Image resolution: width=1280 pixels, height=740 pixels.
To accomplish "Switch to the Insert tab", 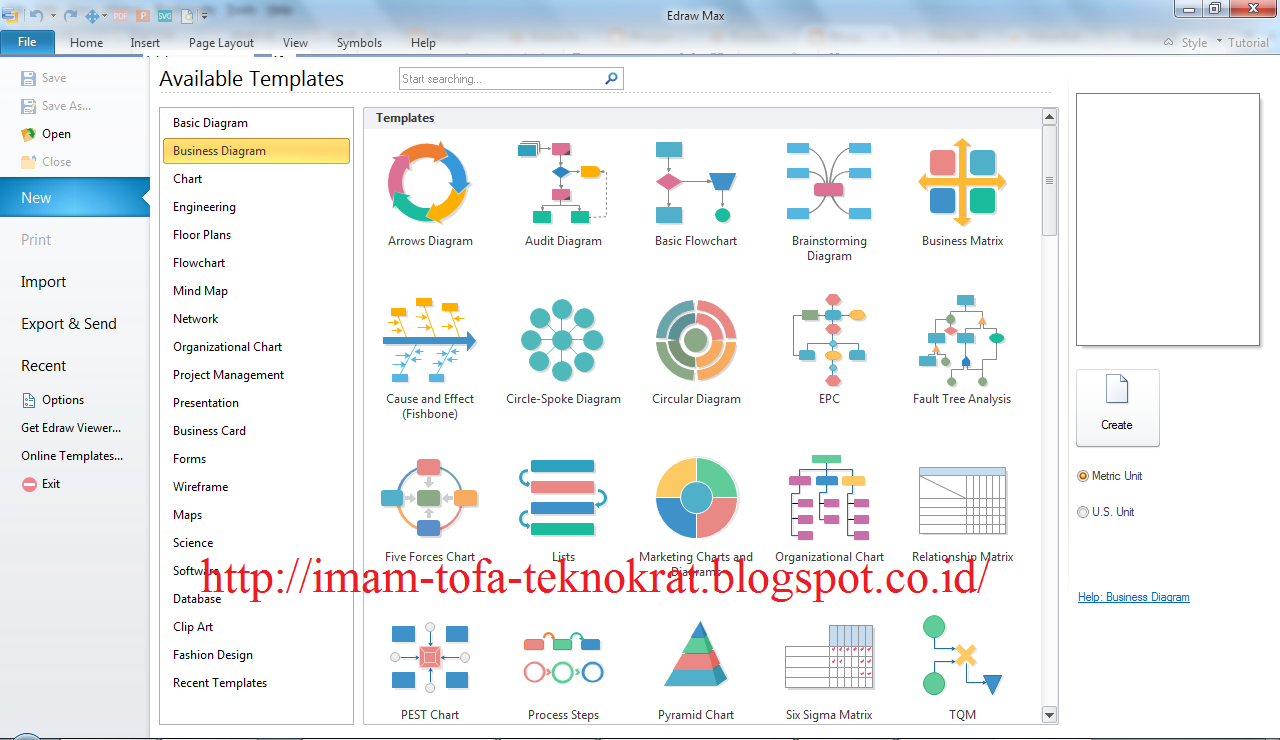I will 145,43.
